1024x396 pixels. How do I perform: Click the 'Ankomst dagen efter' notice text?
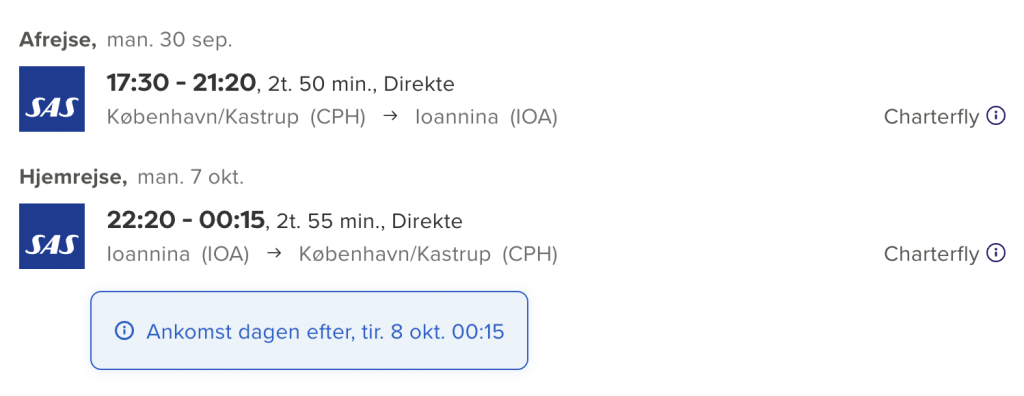(325, 331)
